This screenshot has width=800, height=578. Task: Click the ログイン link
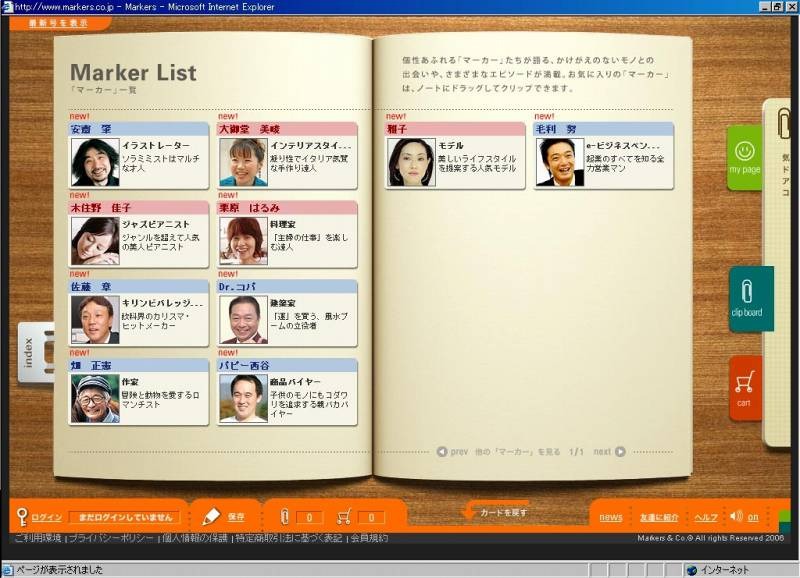pos(46,517)
